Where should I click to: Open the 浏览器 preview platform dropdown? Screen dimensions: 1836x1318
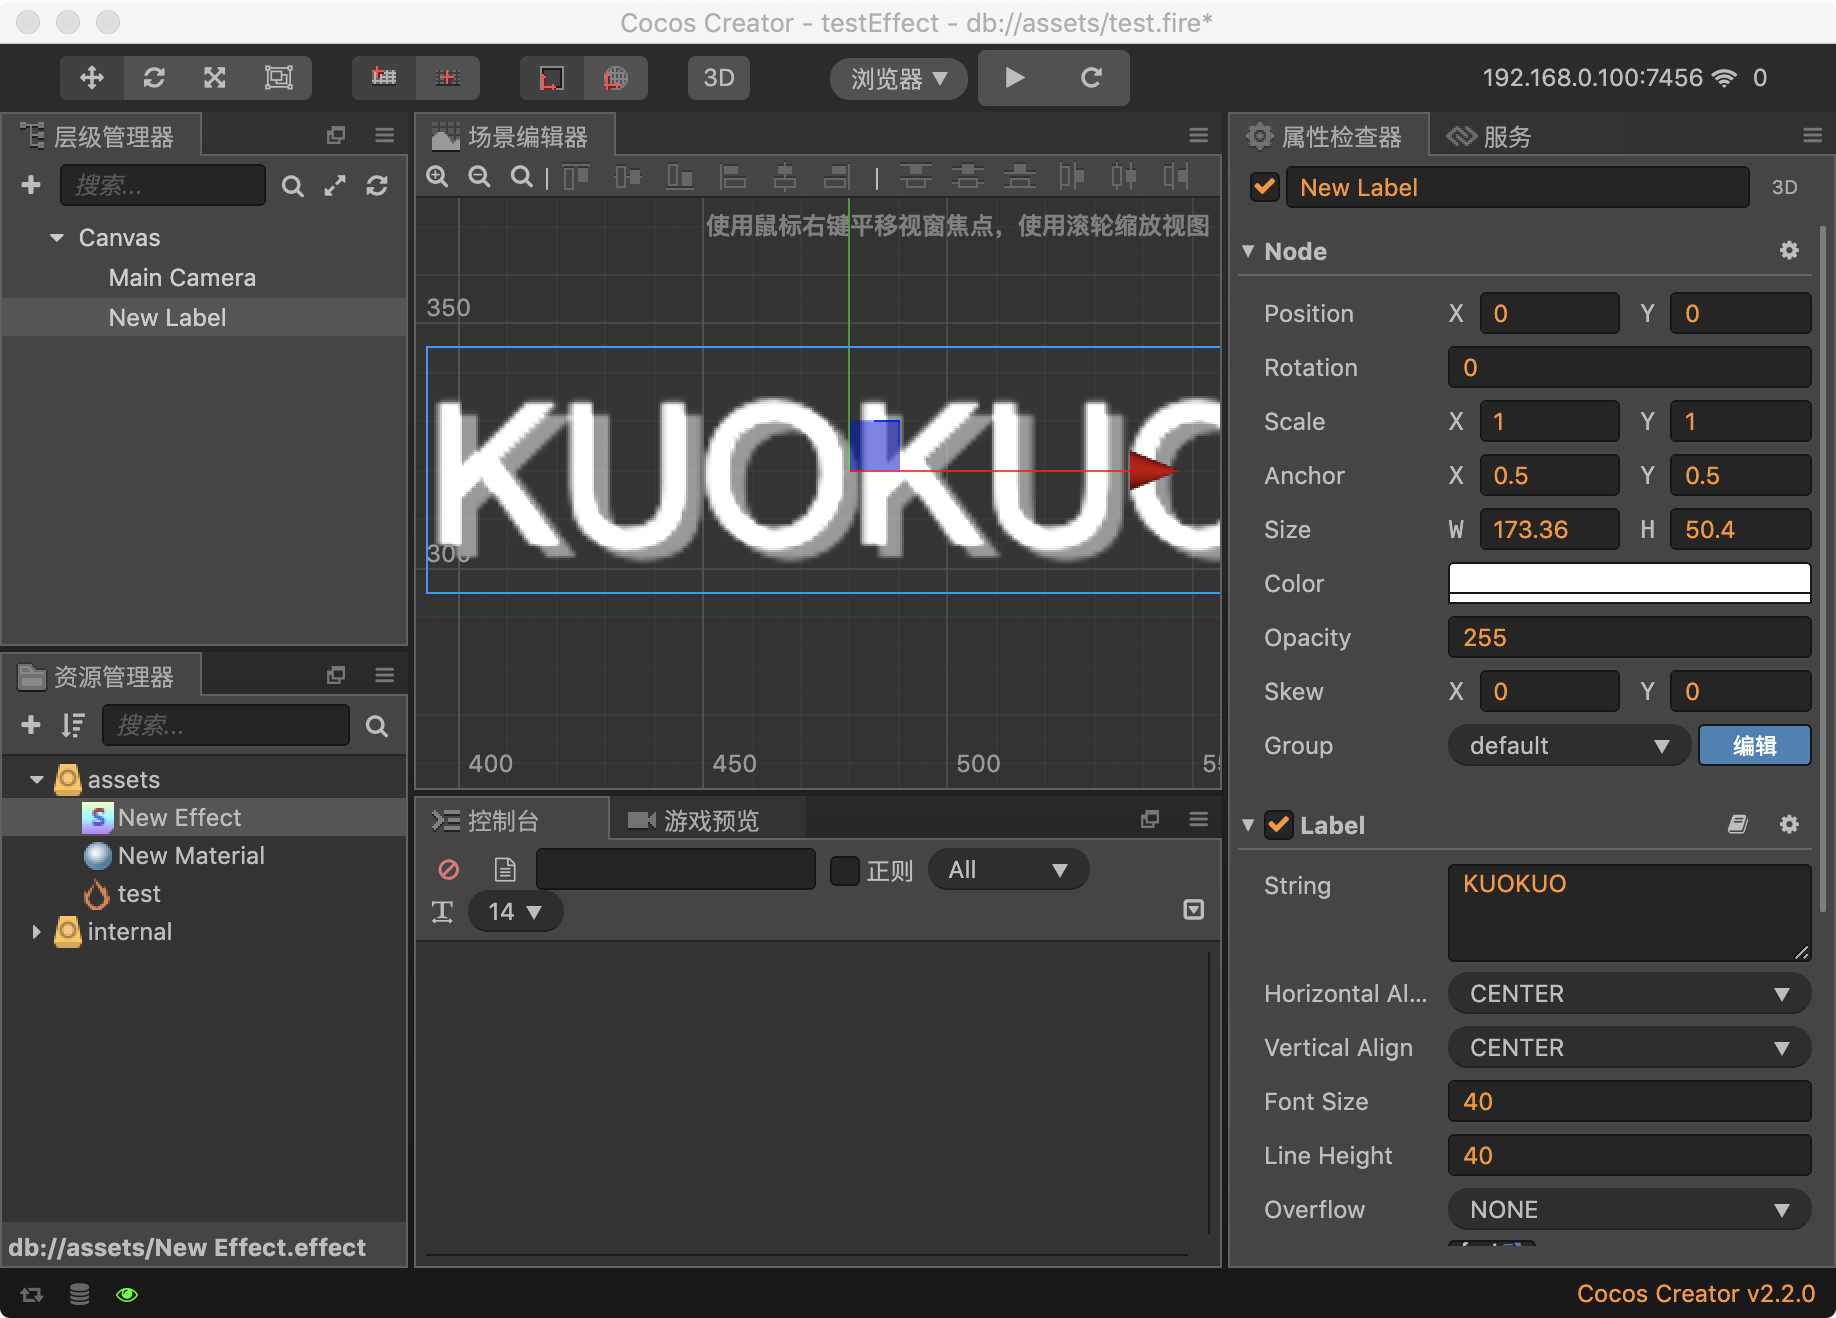pyautogui.click(x=898, y=78)
